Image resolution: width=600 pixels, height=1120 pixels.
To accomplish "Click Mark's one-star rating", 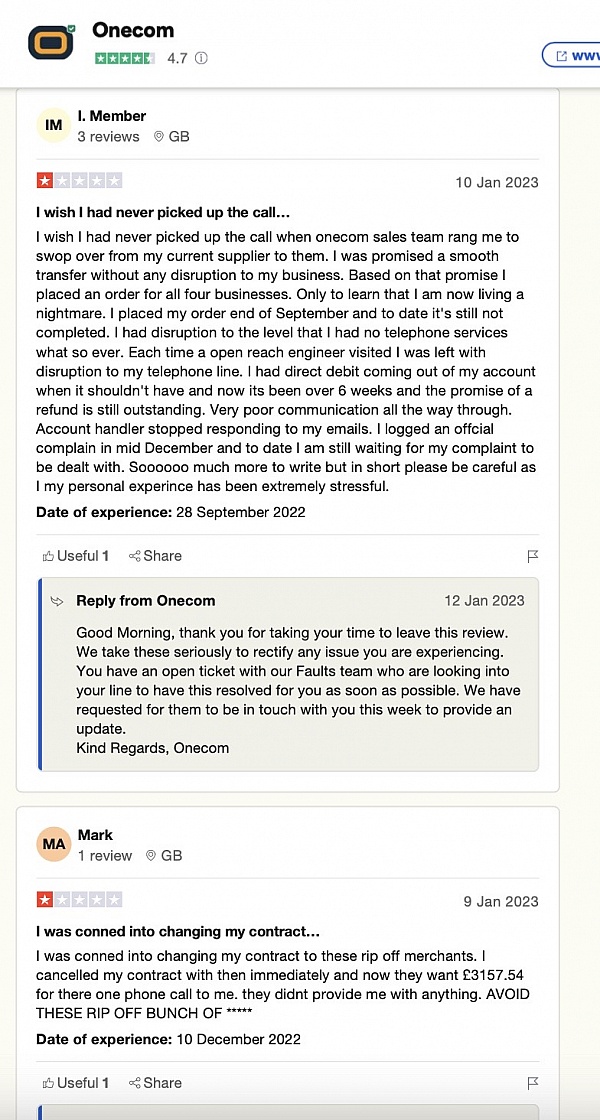I will [79, 900].
